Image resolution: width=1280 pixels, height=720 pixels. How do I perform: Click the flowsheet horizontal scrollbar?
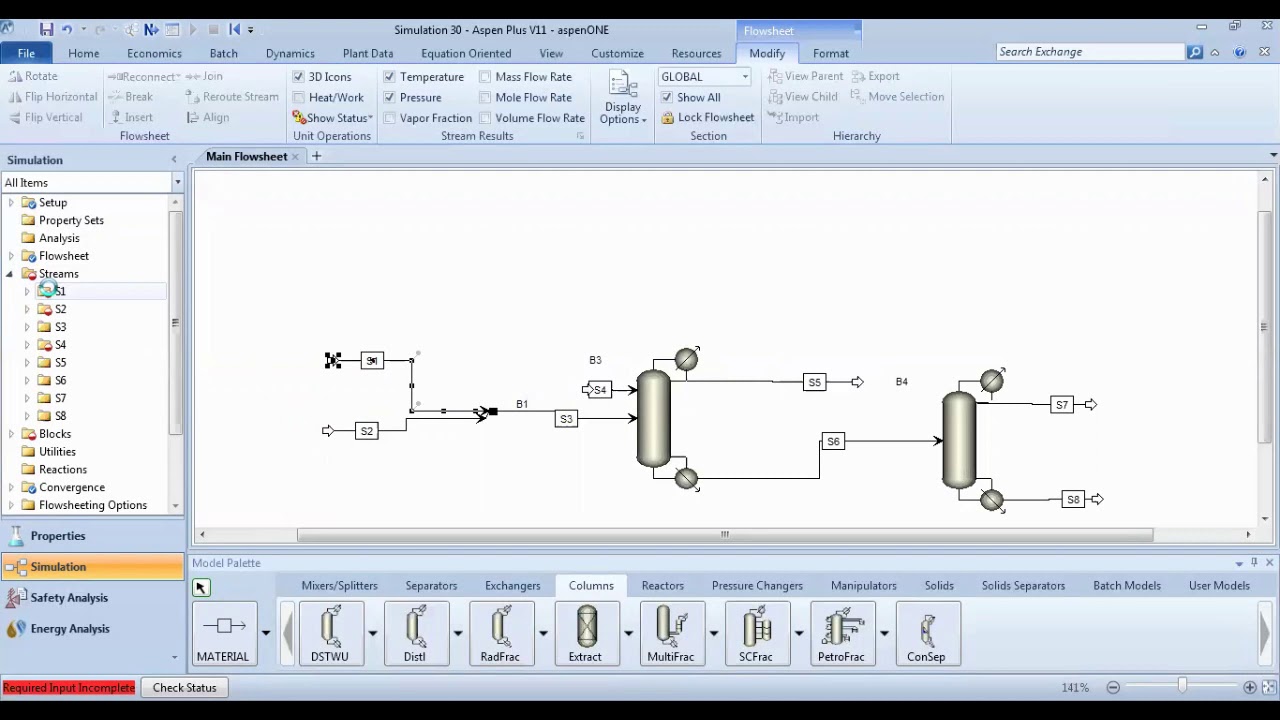[x=725, y=535]
